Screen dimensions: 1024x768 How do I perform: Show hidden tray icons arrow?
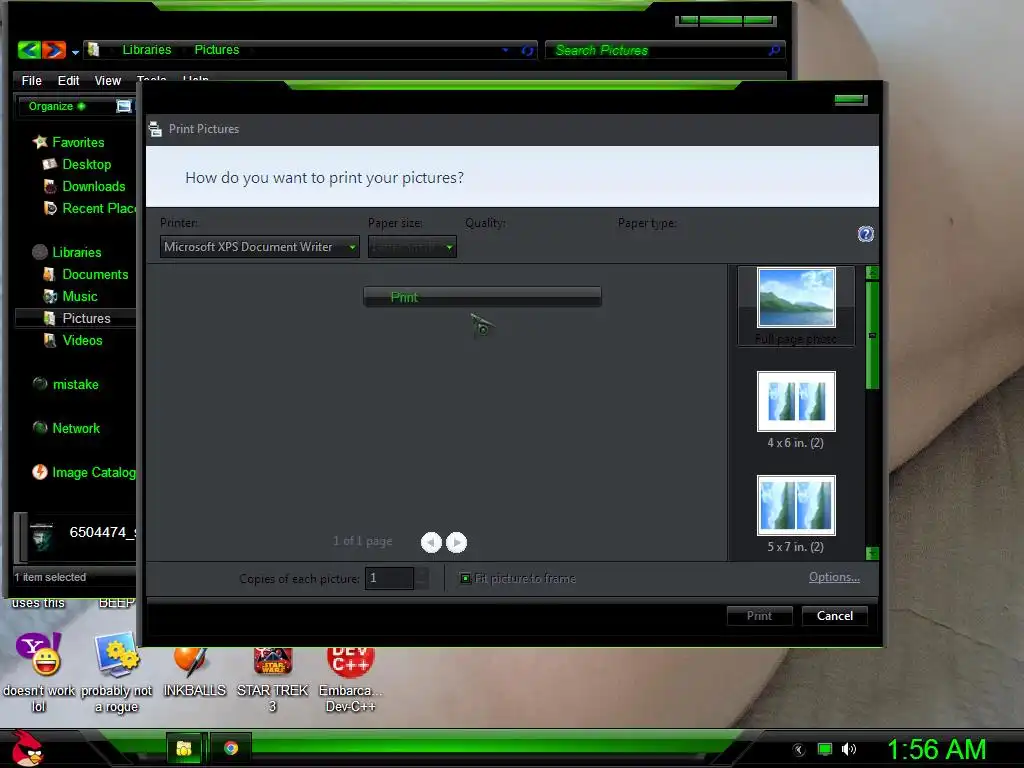799,750
